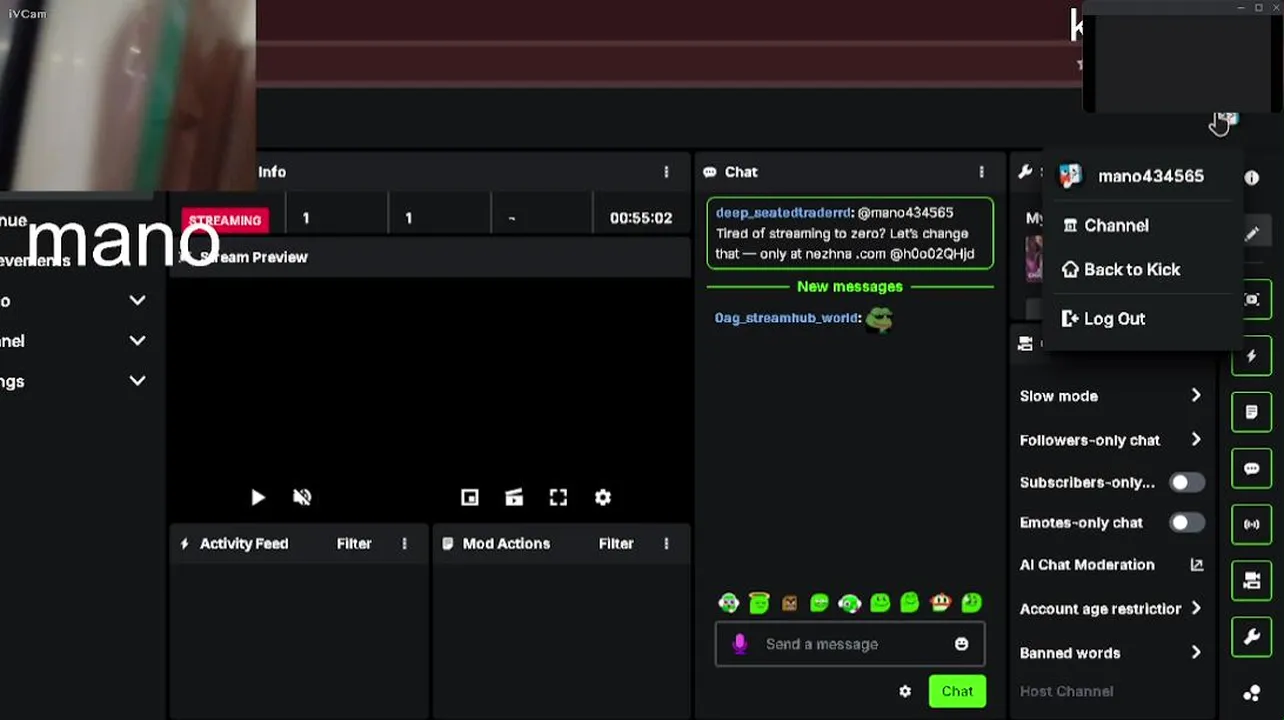Image resolution: width=1284 pixels, height=720 pixels.
Task: Click the green frog emoji in chat message
Action: [879, 319]
